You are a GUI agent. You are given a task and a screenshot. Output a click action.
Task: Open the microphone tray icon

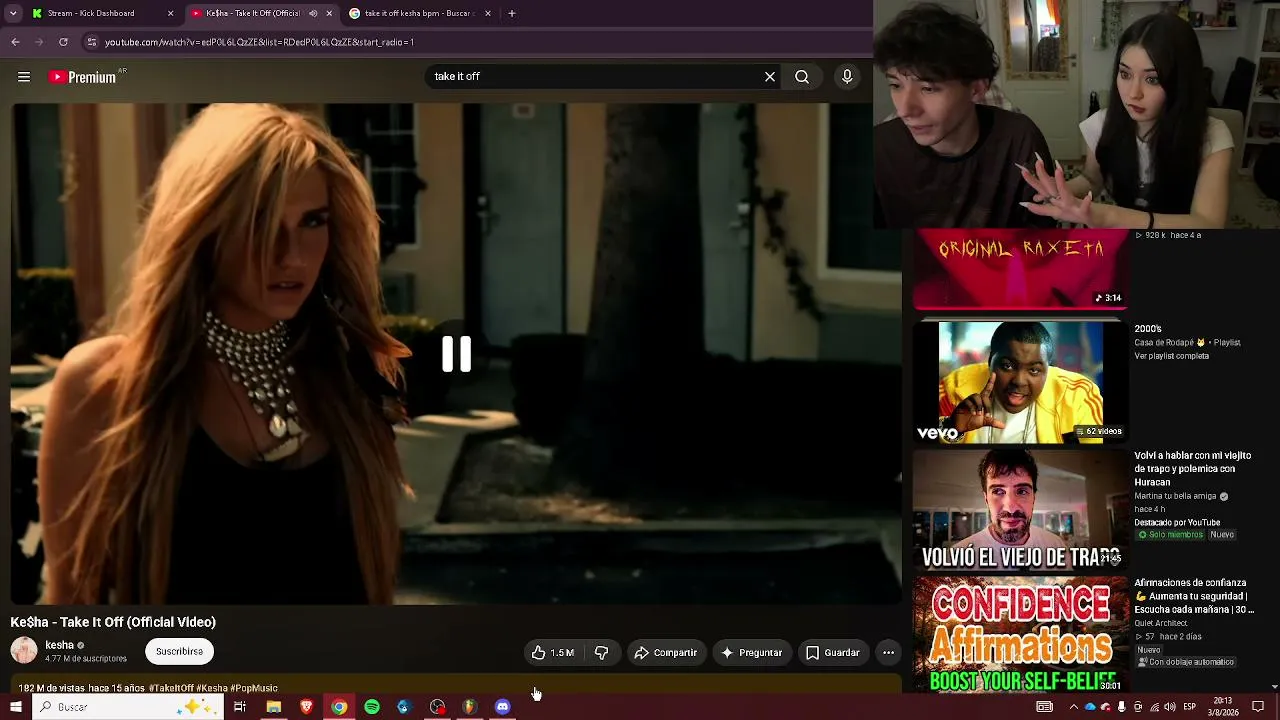(1121, 707)
